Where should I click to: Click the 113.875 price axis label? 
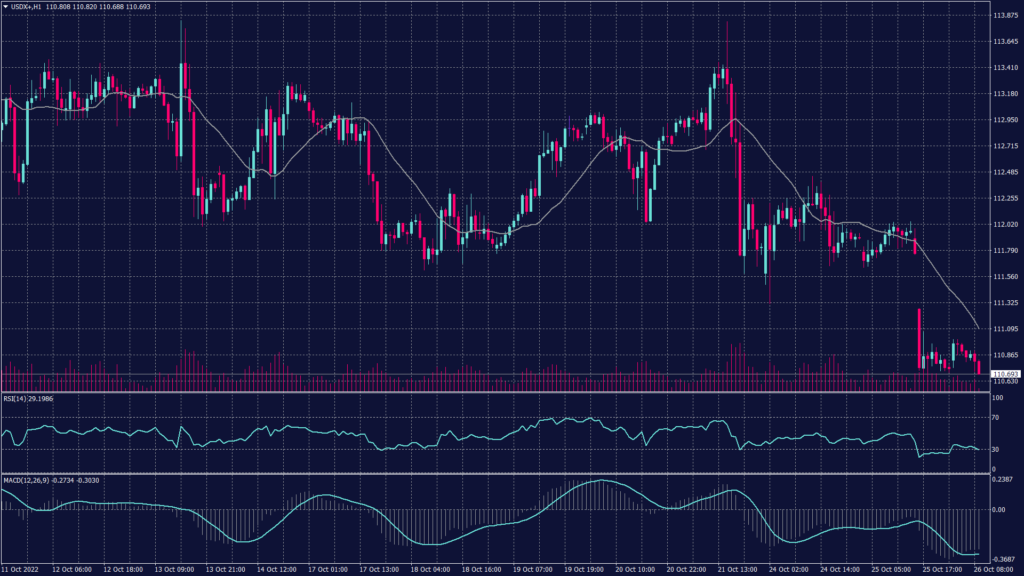(x=1004, y=16)
